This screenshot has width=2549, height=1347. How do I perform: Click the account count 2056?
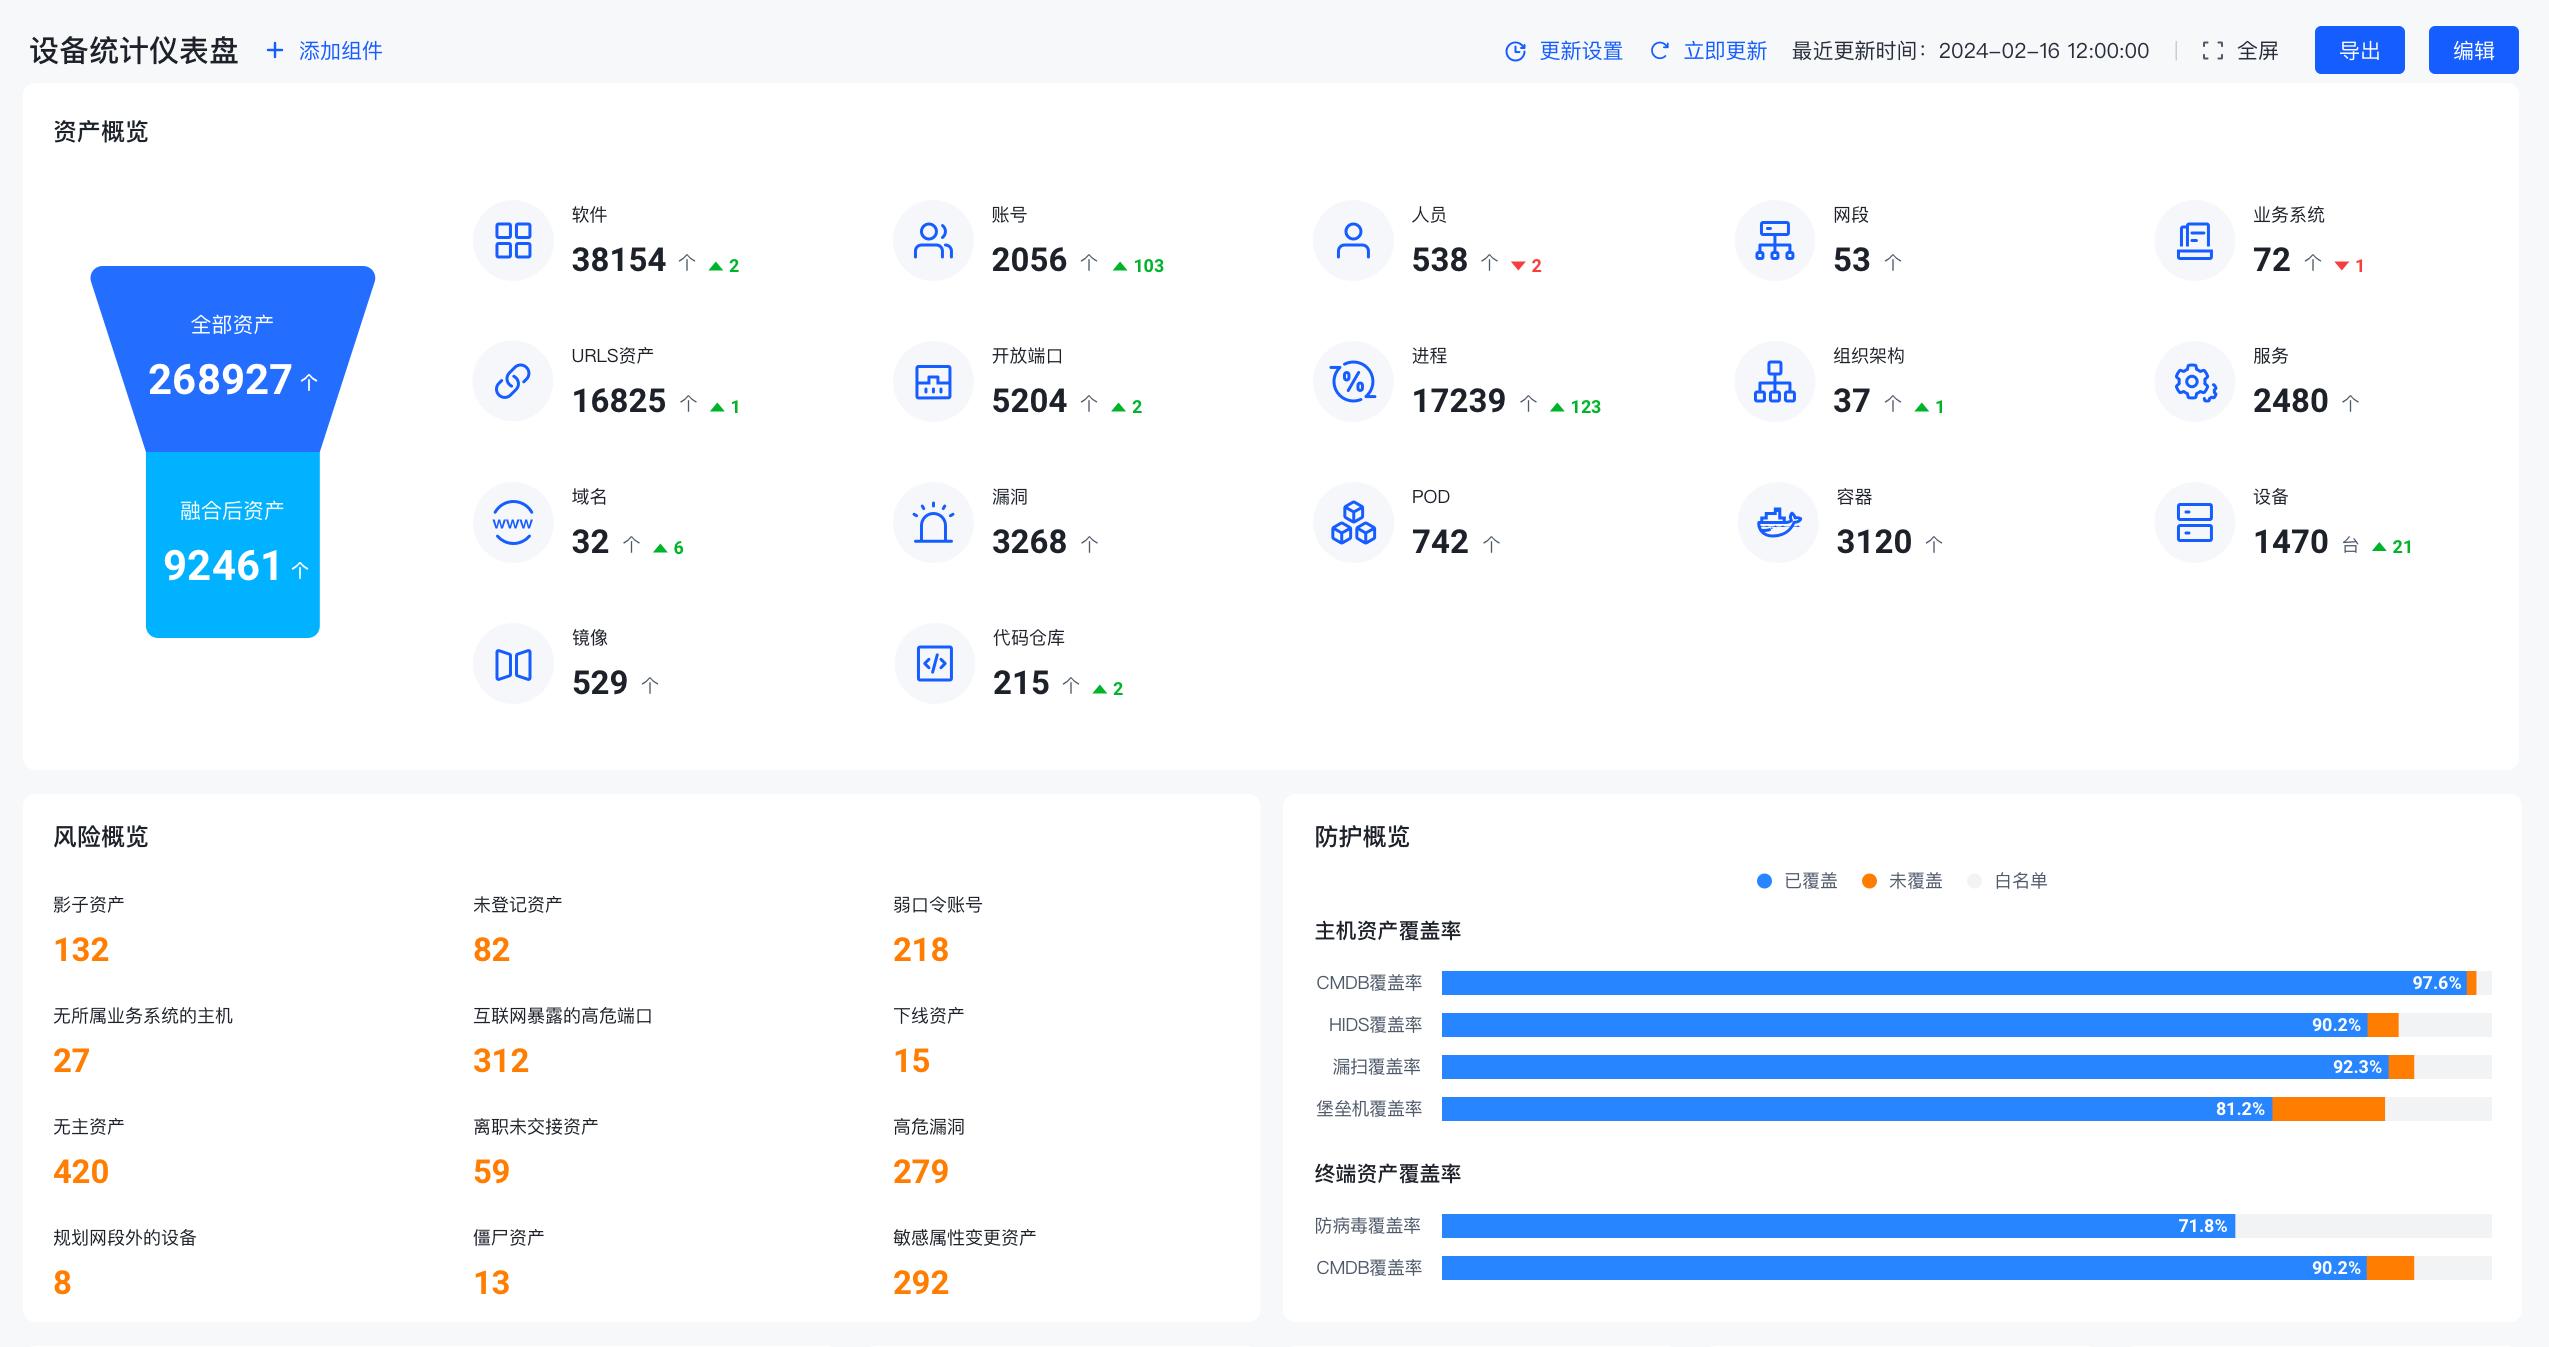pyautogui.click(x=1029, y=260)
